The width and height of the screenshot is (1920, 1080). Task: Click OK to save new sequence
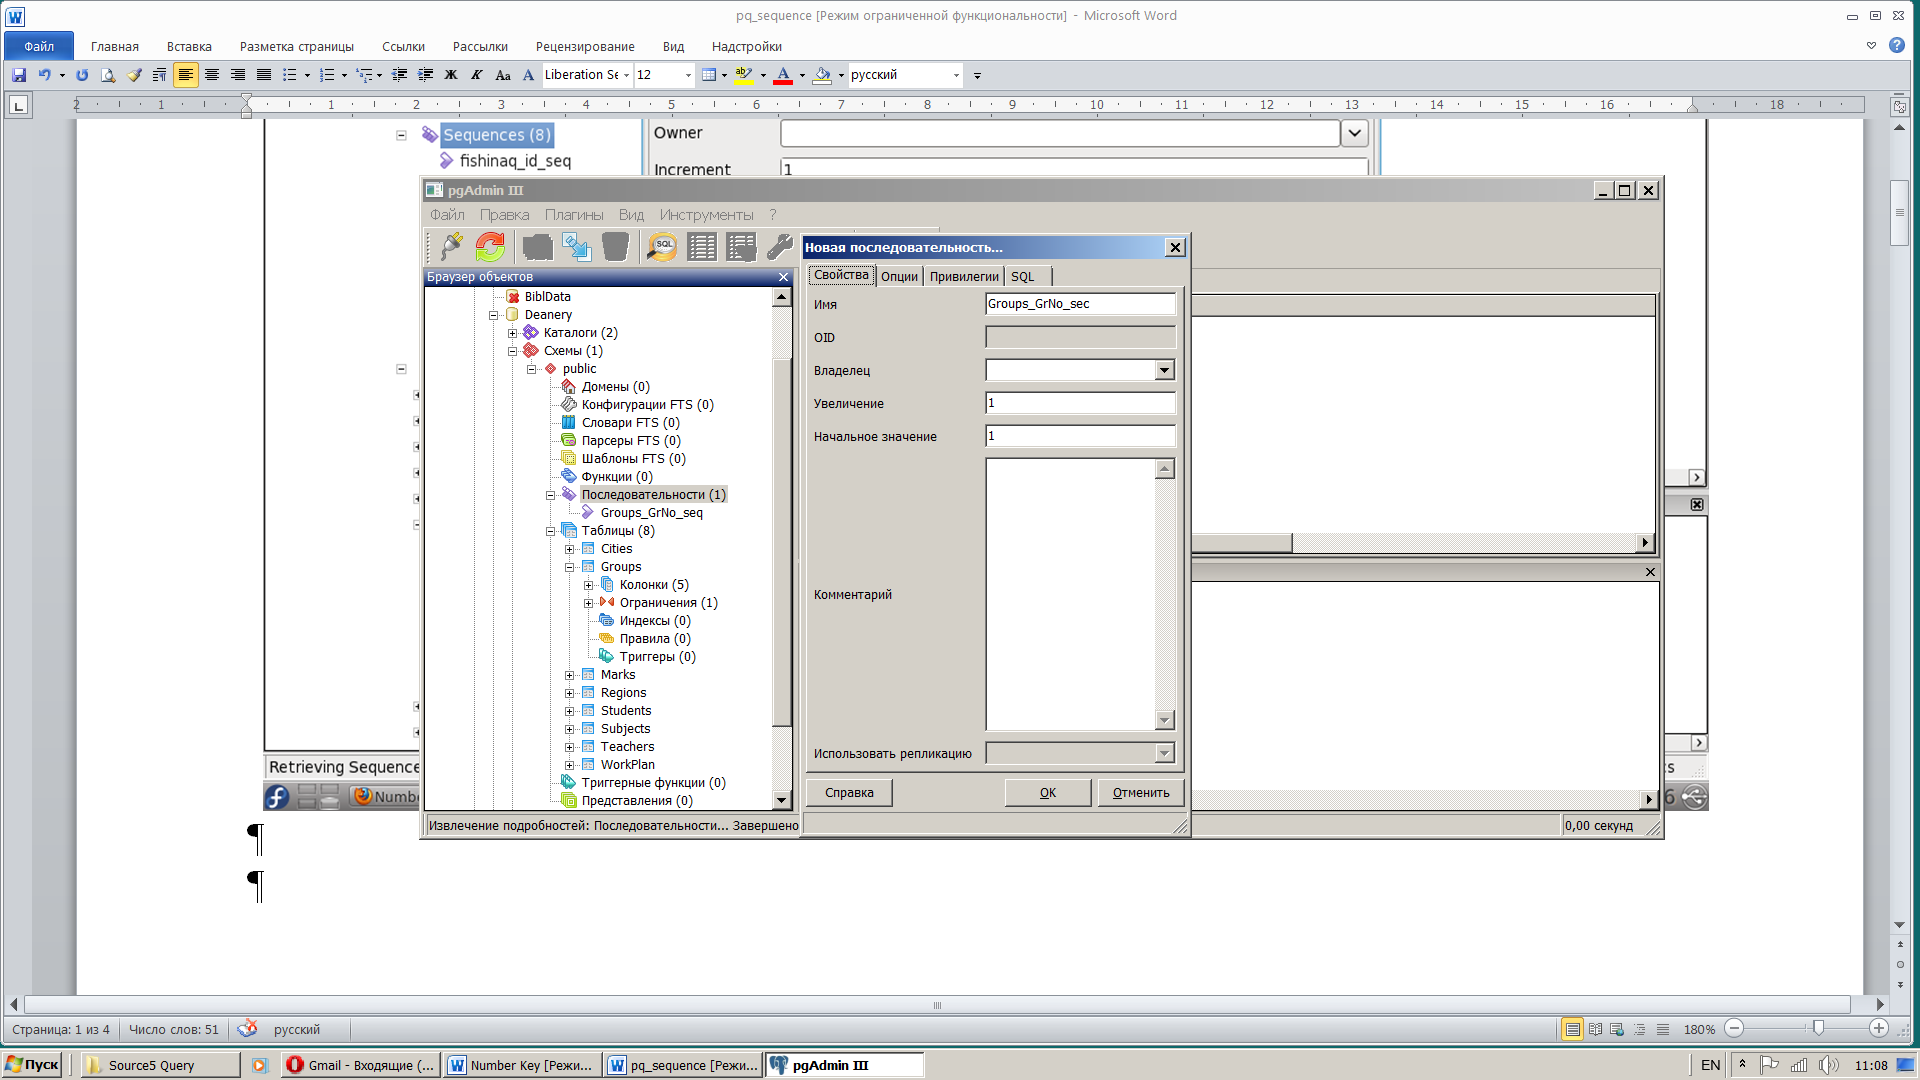pyautogui.click(x=1047, y=791)
